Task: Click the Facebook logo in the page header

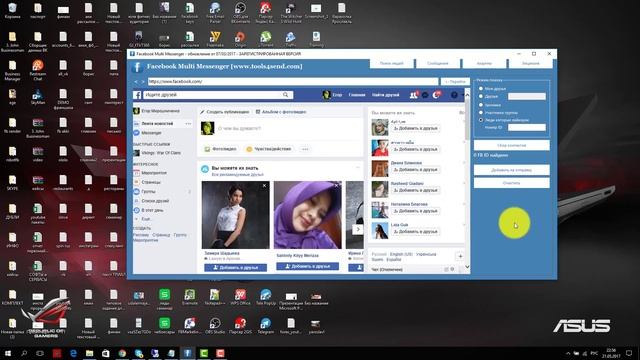Action: click(137, 95)
